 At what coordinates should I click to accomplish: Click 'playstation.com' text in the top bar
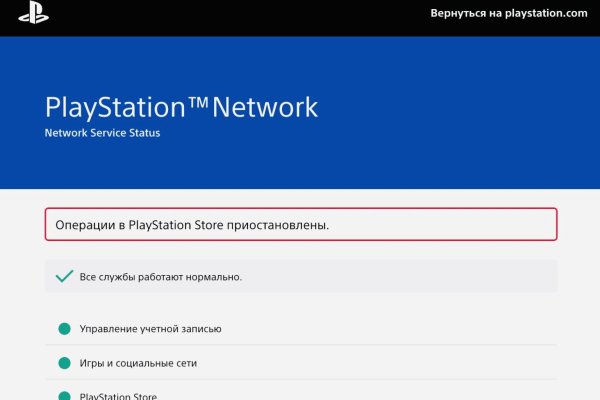pos(544,14)
